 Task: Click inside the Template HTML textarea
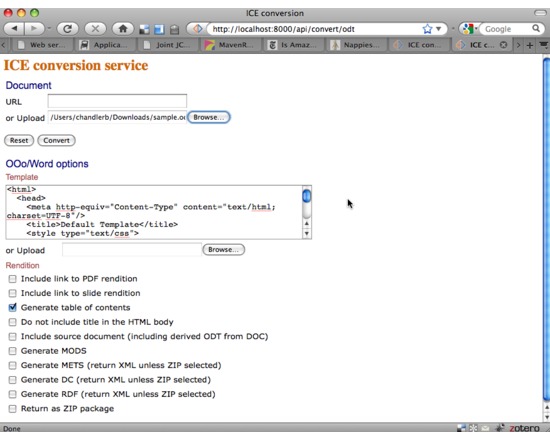154,212
